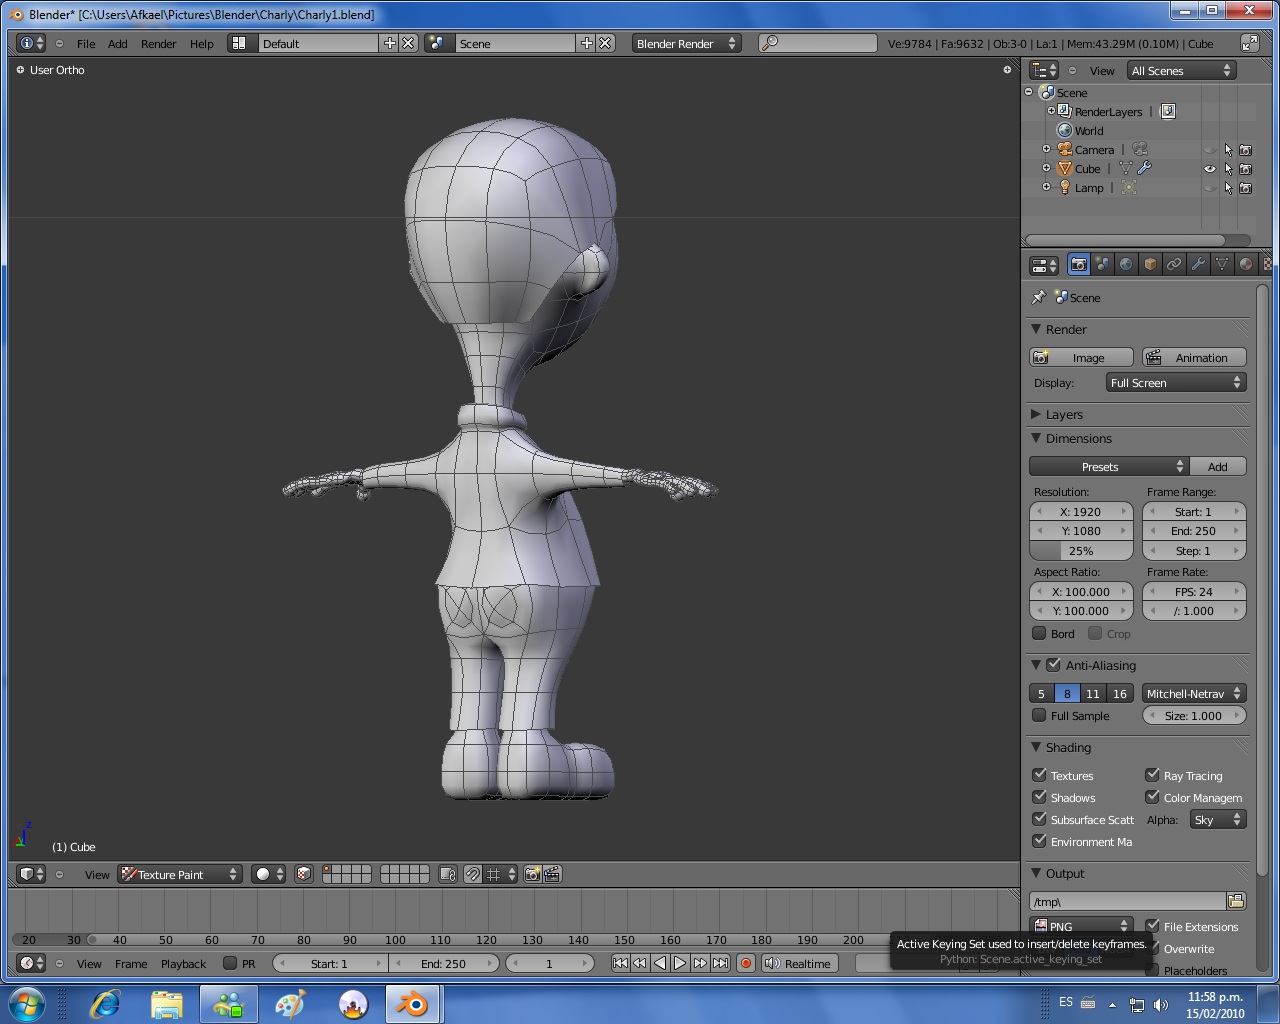
Task: Toggle the Cube visibility eye icon
Action: (1210, 169)
